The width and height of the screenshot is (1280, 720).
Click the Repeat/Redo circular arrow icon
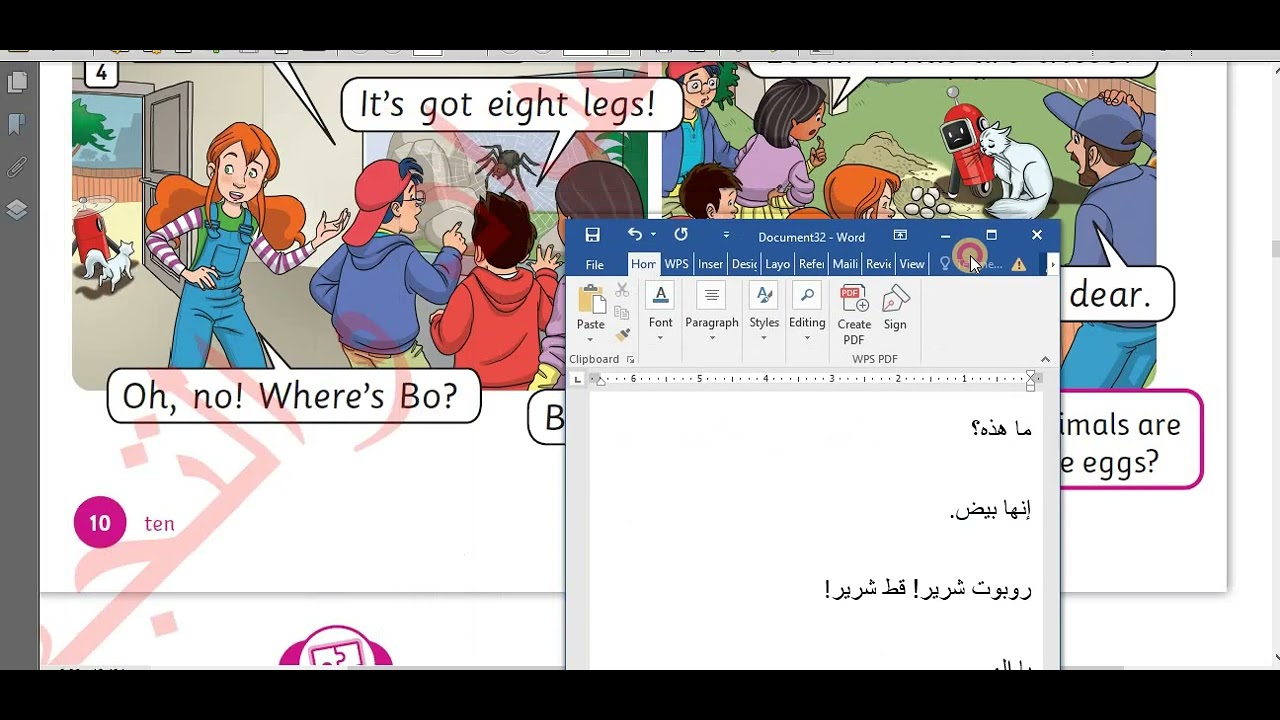(x=681, y=234)
